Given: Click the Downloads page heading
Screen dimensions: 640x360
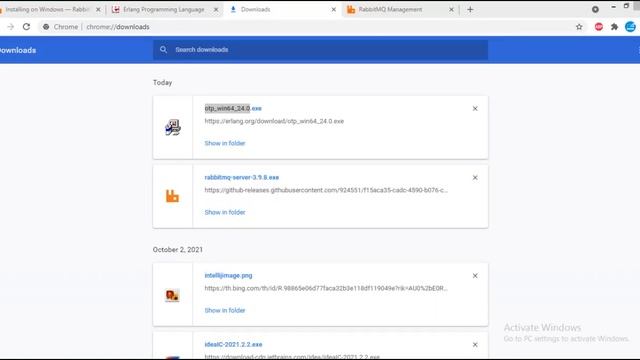Looking at the screenshot, I should click(x=18, y=50).
